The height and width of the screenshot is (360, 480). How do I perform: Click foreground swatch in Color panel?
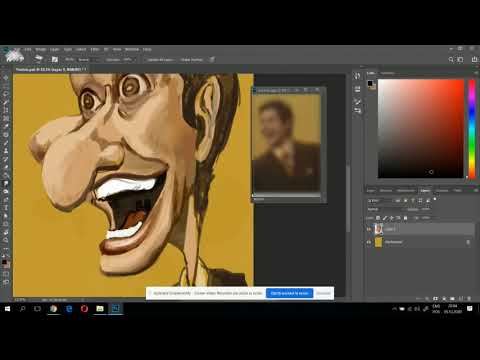[370, 83]
